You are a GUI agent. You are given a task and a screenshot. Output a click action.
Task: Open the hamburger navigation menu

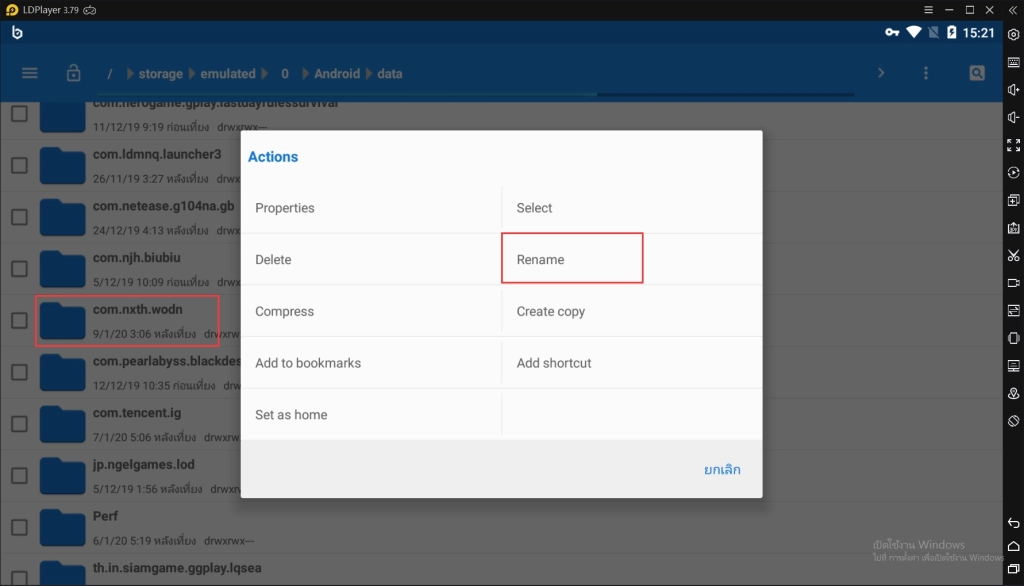coord(29,73)
